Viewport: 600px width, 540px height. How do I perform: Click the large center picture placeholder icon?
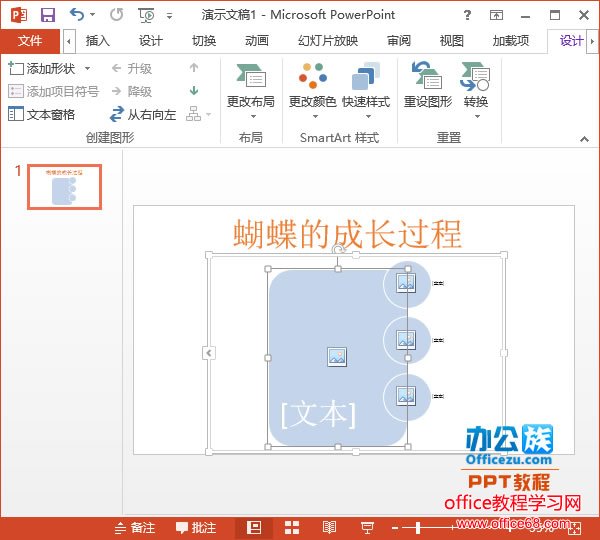click(337, 357)
